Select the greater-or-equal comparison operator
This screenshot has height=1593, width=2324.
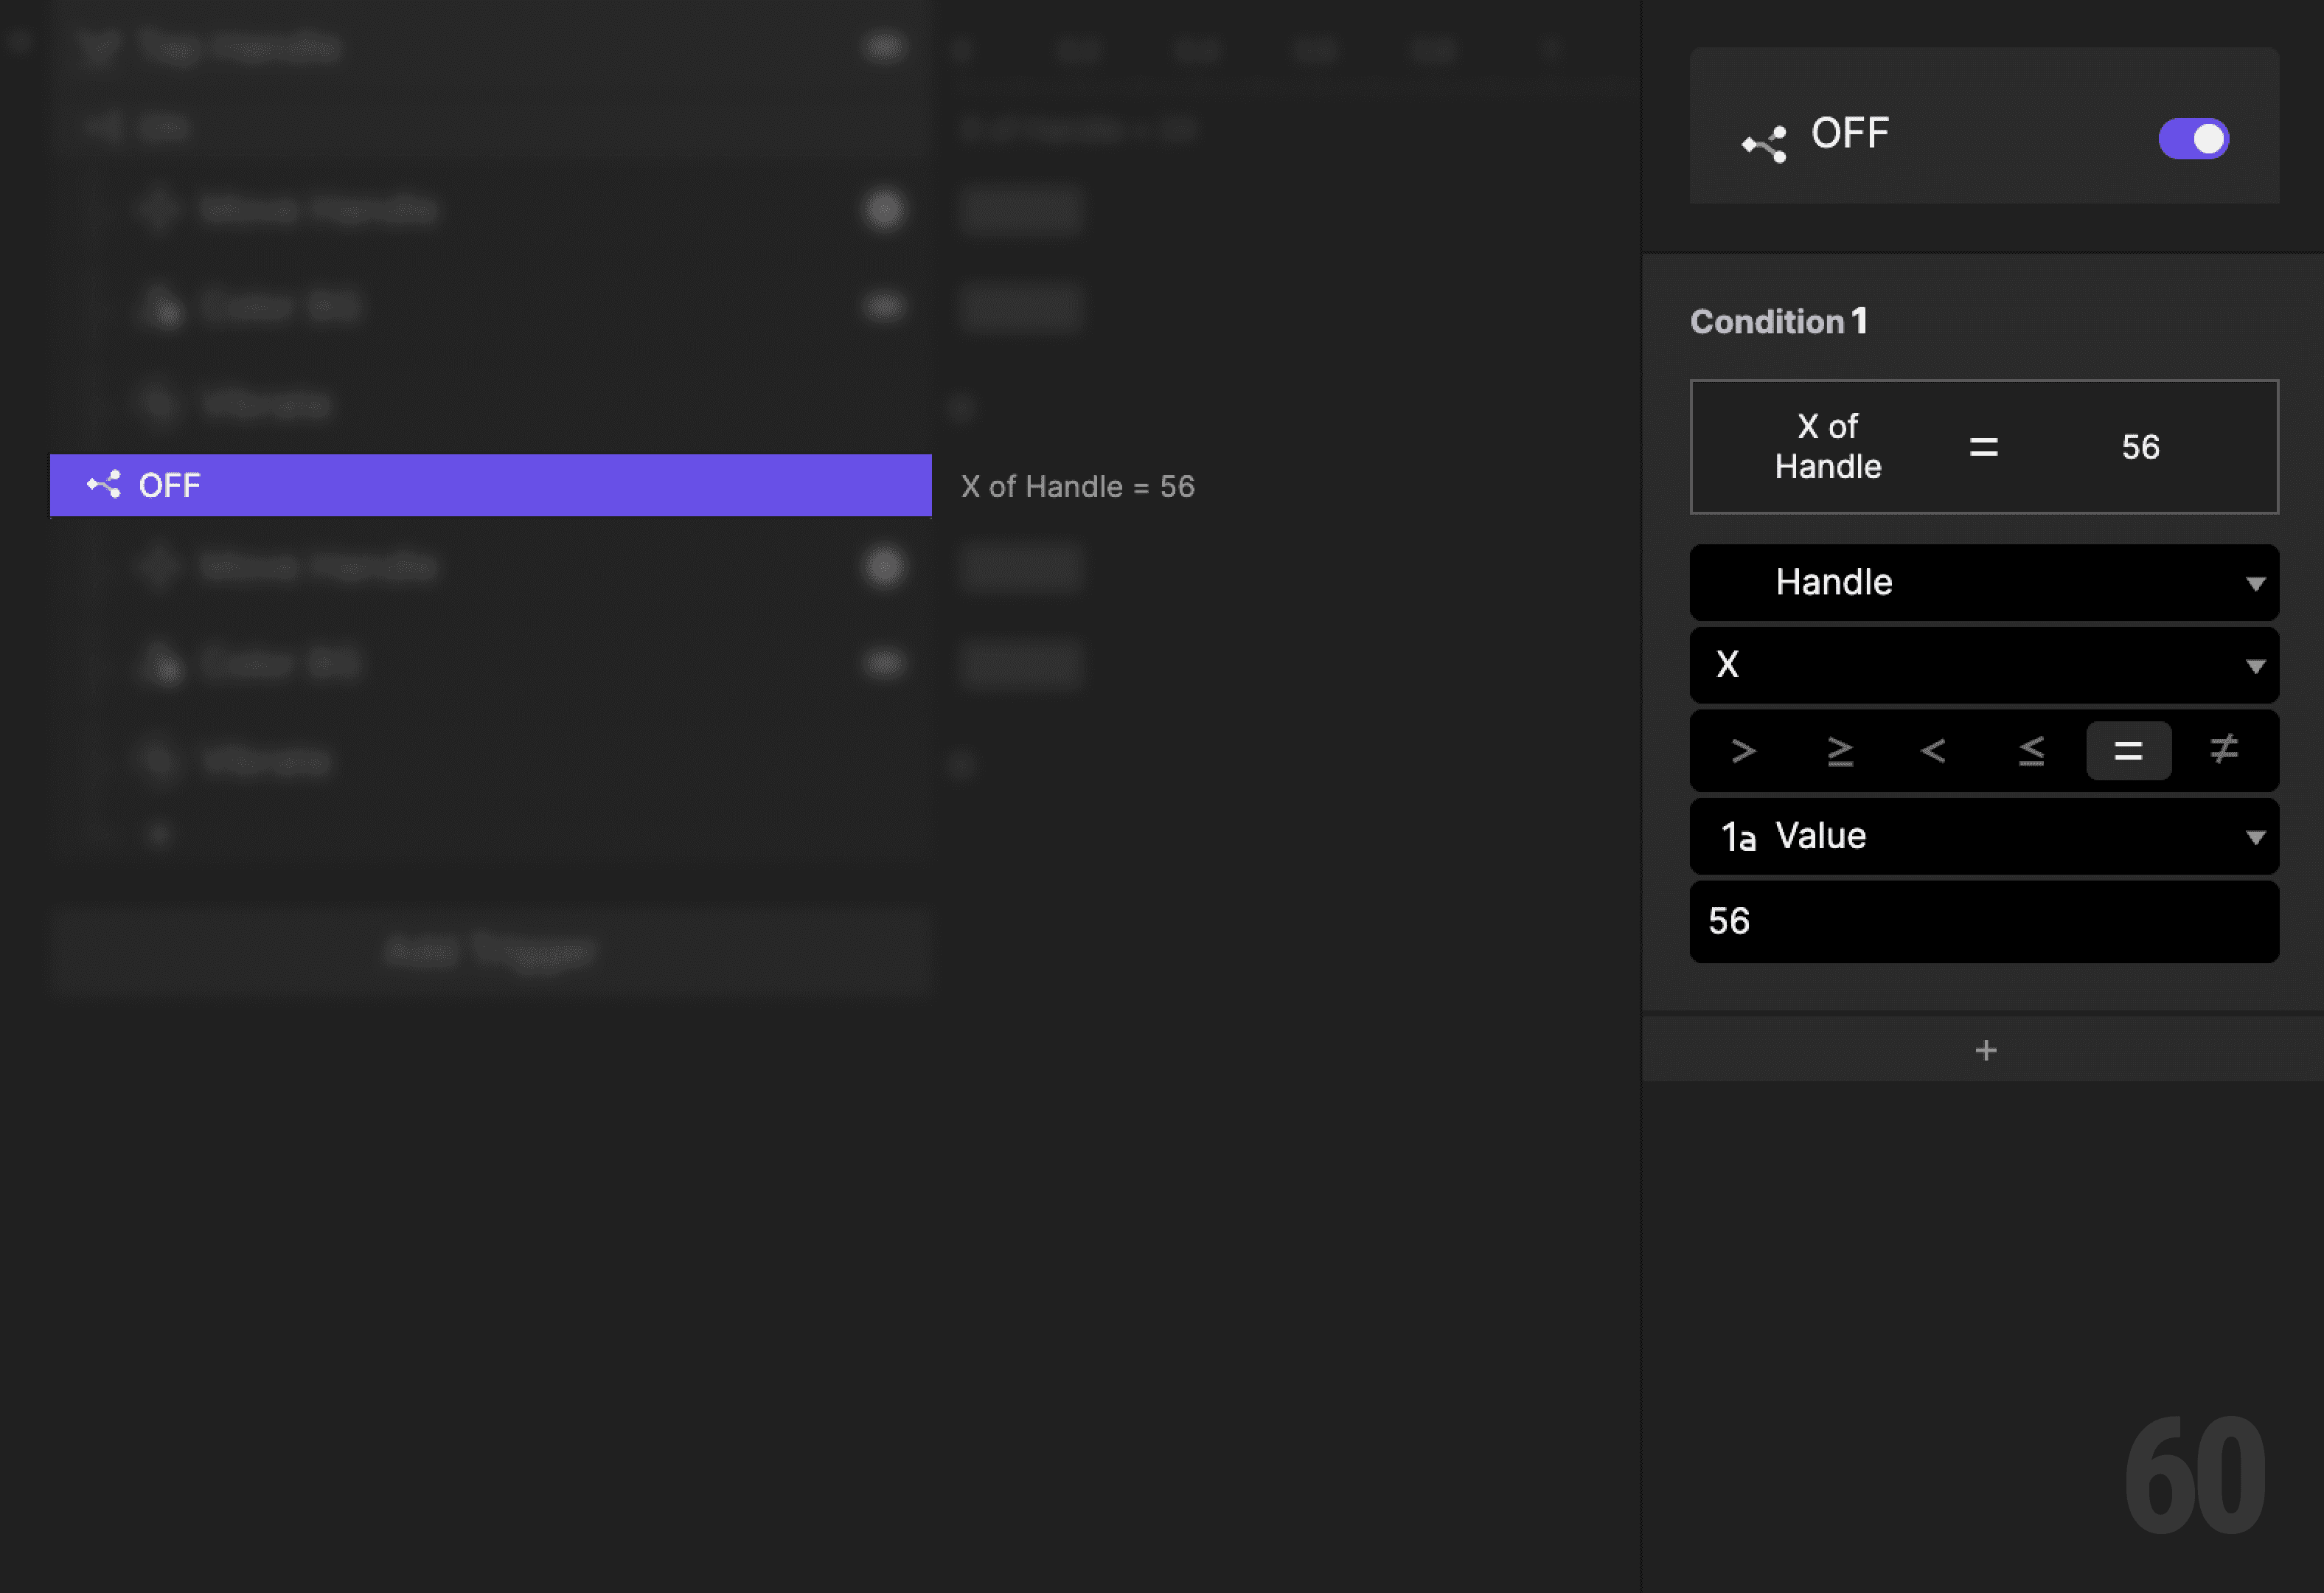(x=1840, y=751)
